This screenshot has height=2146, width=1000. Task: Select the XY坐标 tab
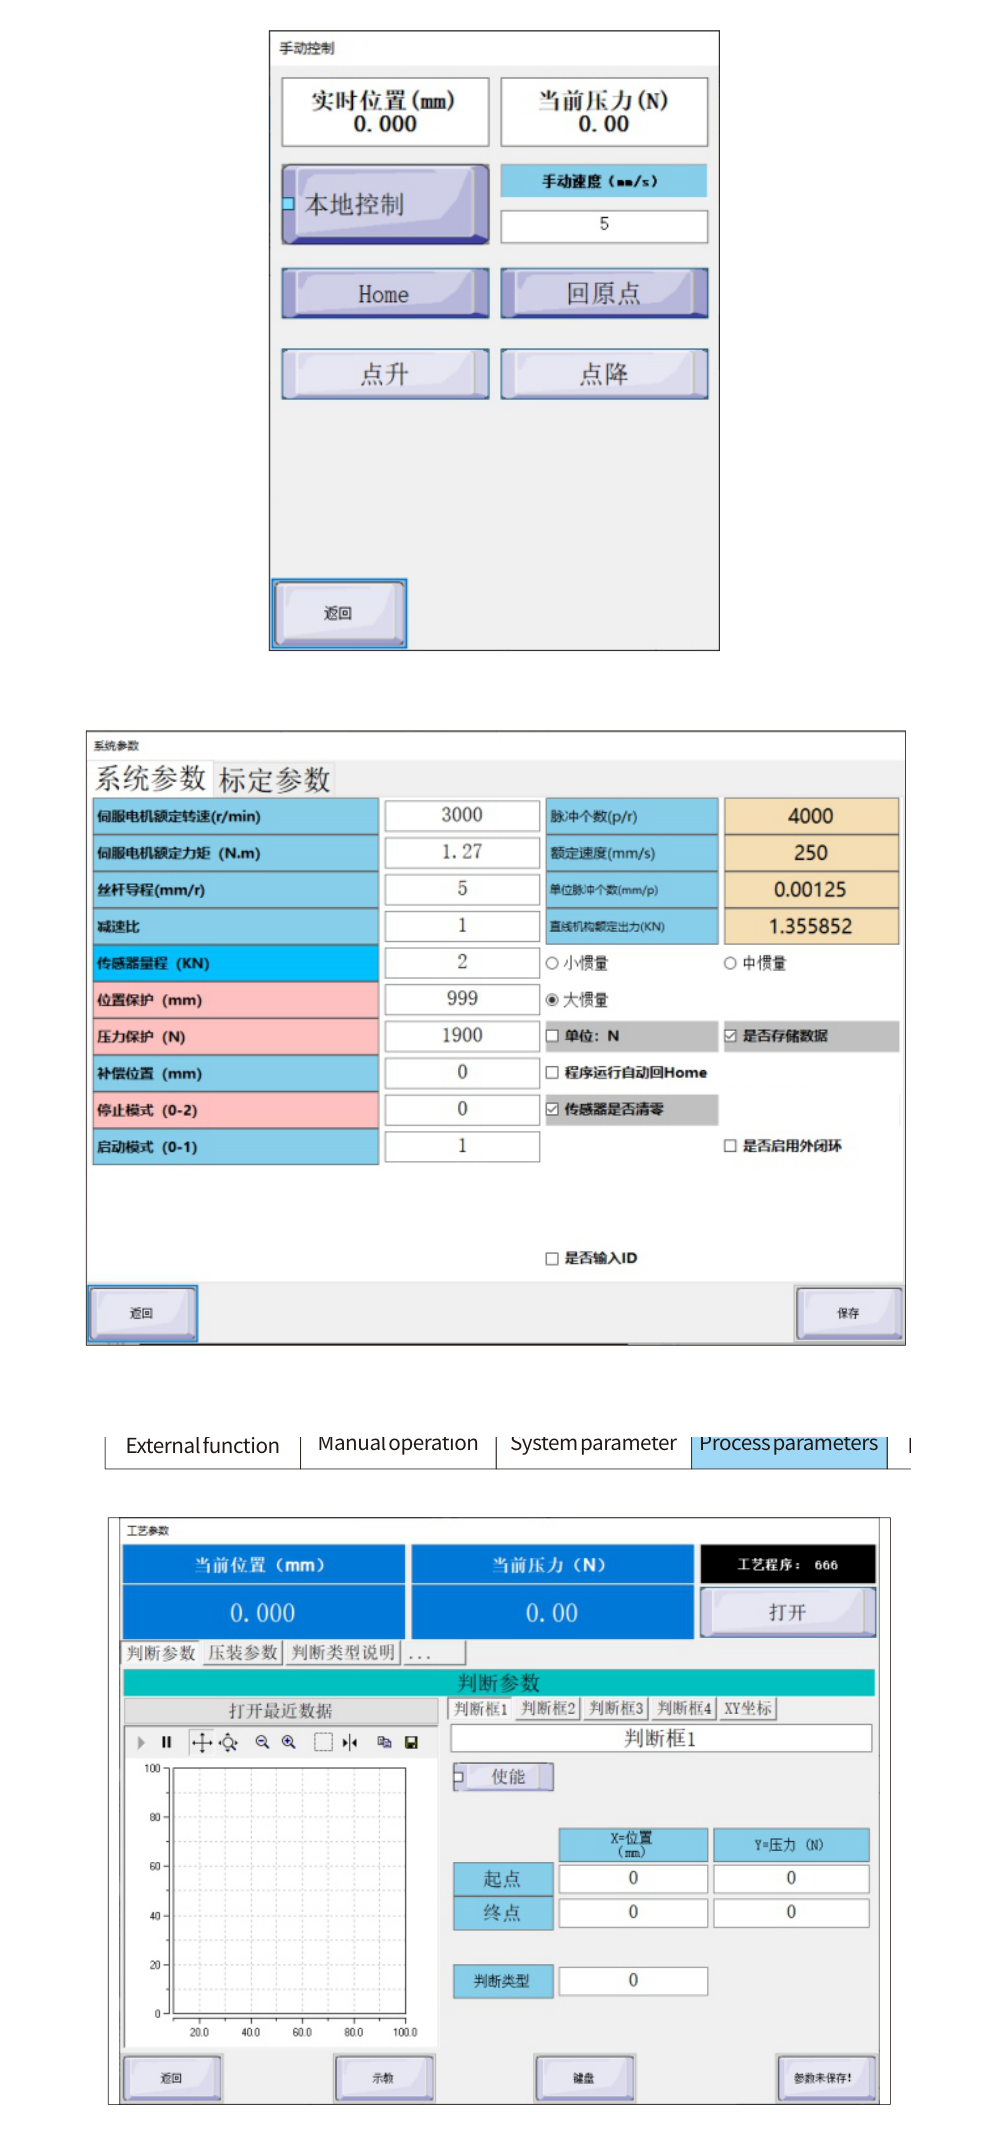(748, 1709)
